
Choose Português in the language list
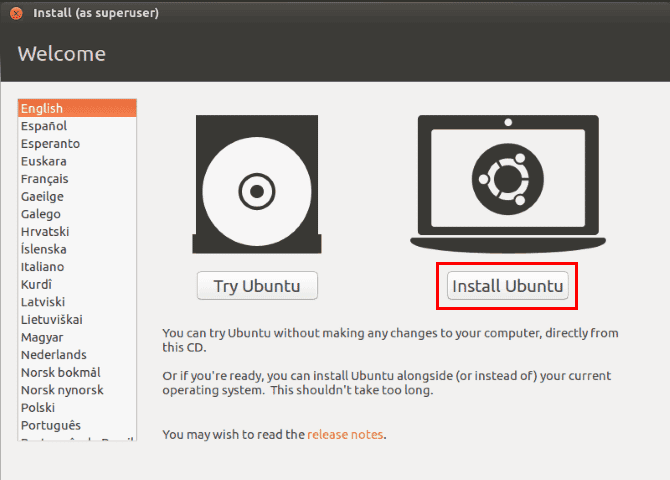point(77,425)
